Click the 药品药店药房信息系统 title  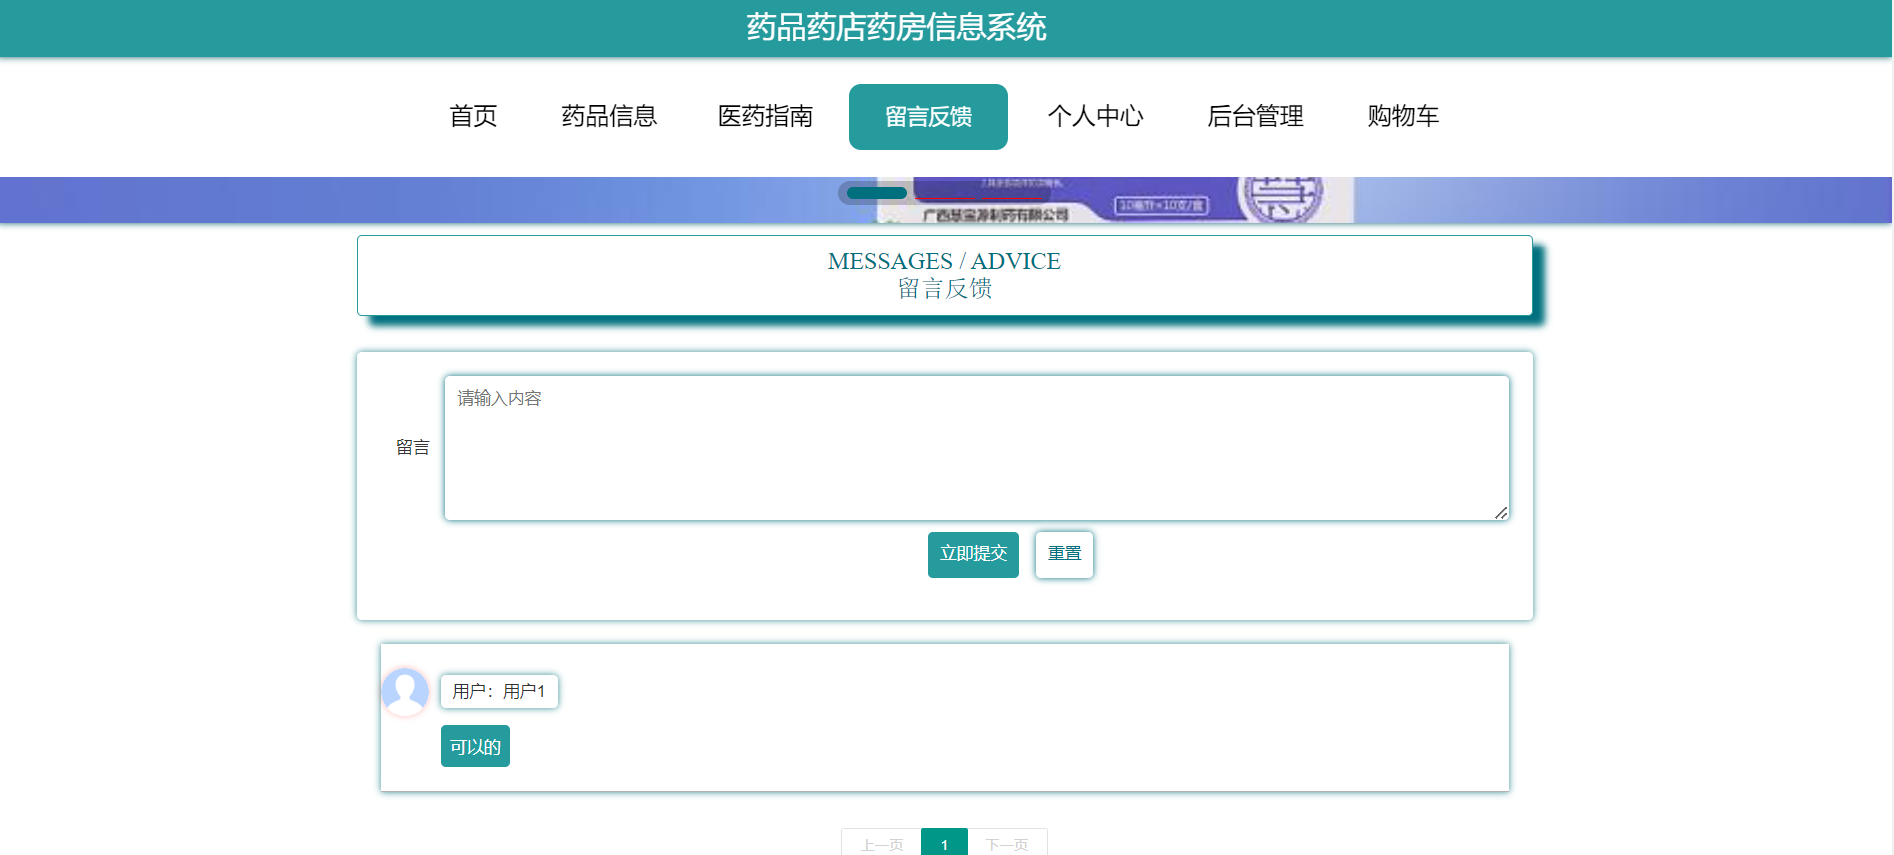(x=896, y=27)
